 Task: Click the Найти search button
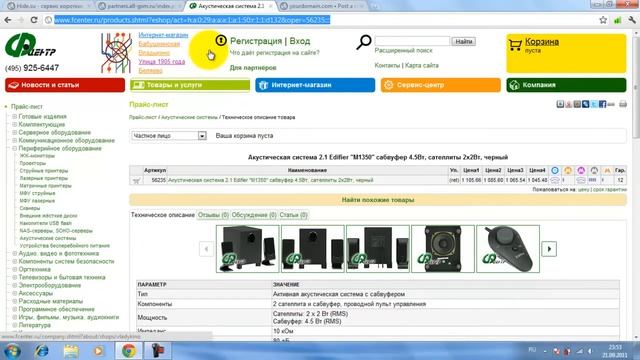click(464, 41)
